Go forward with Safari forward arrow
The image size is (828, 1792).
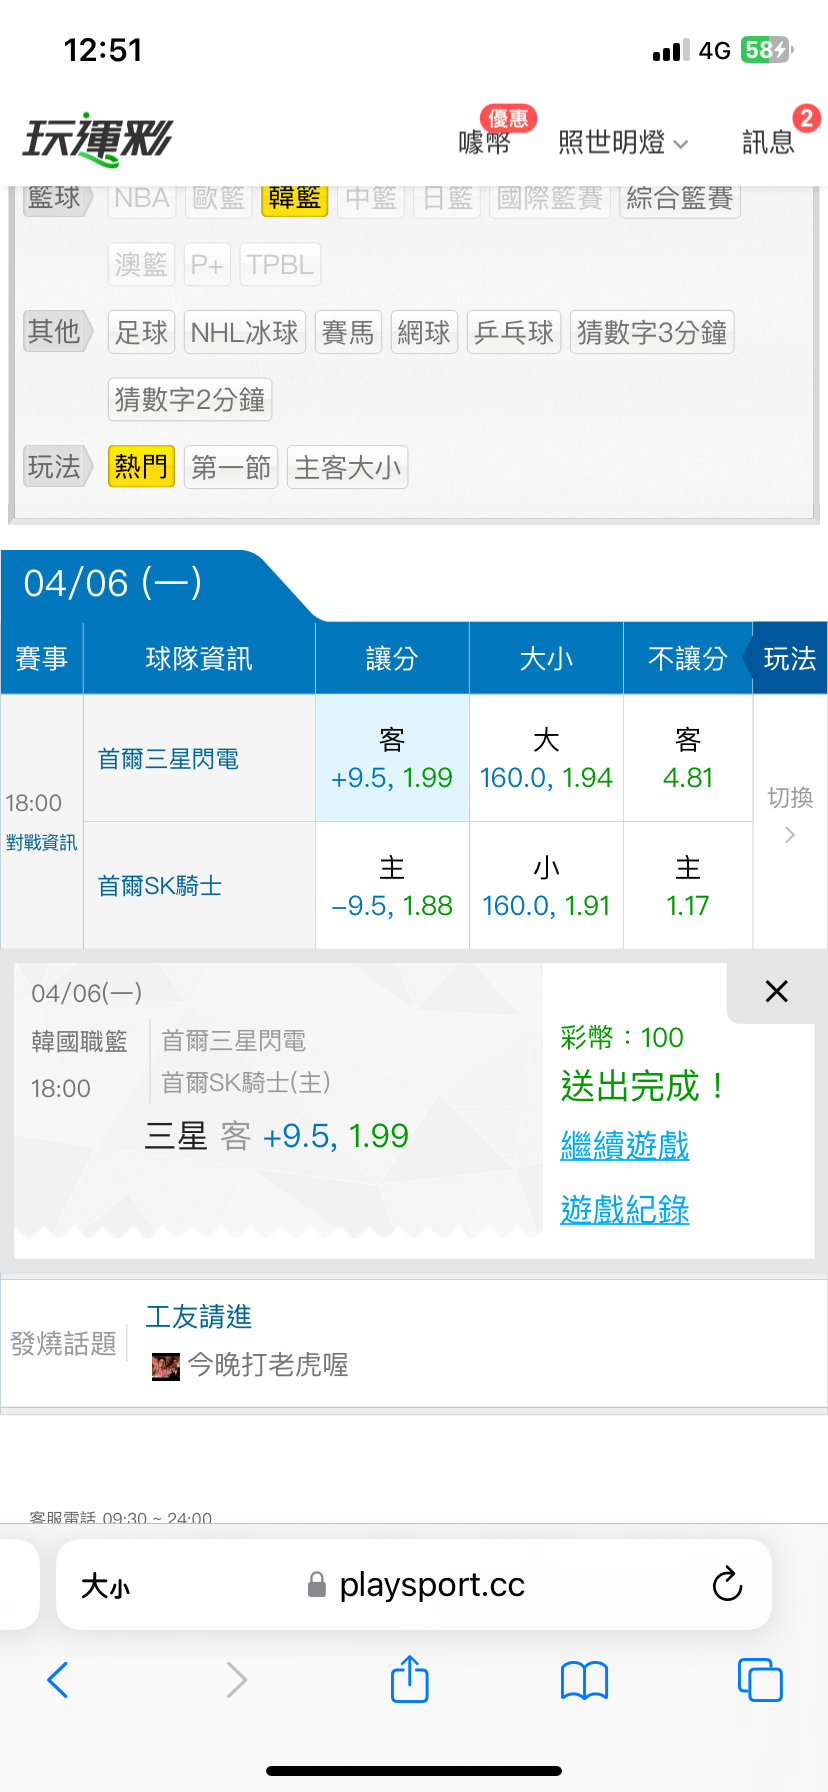pyautogui.click(x=236, y=1680)
